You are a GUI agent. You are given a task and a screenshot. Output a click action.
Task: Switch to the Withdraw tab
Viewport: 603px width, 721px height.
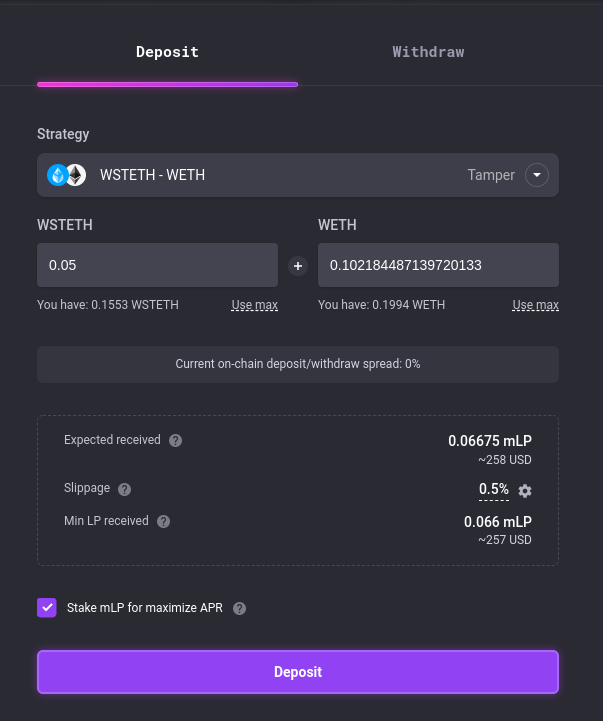click(x=428, y=52)
